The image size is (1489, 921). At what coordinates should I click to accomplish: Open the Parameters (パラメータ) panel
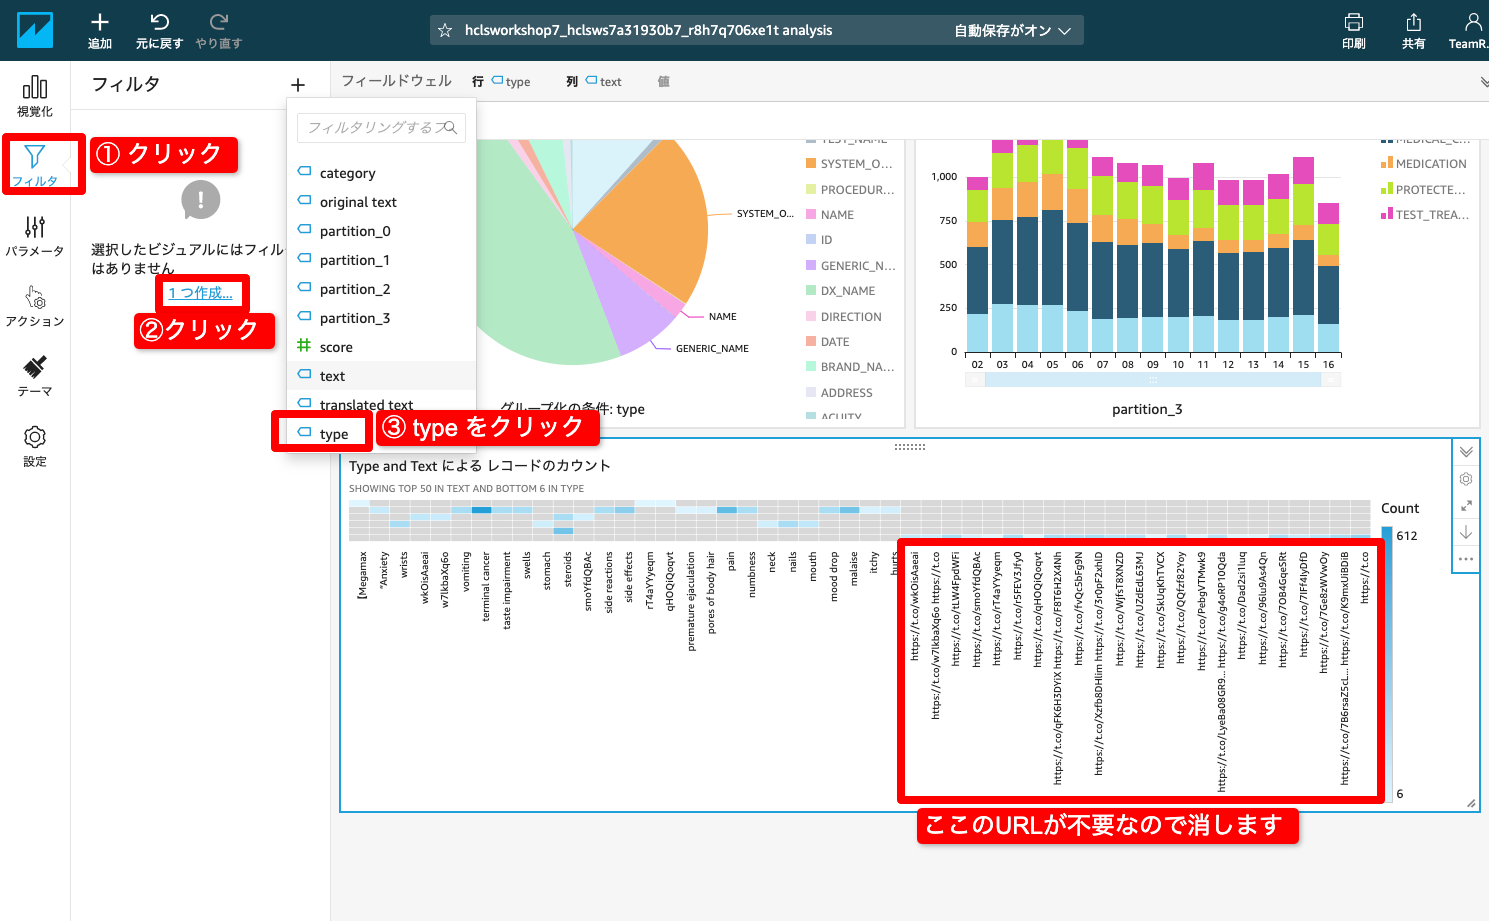click(35, 236)
